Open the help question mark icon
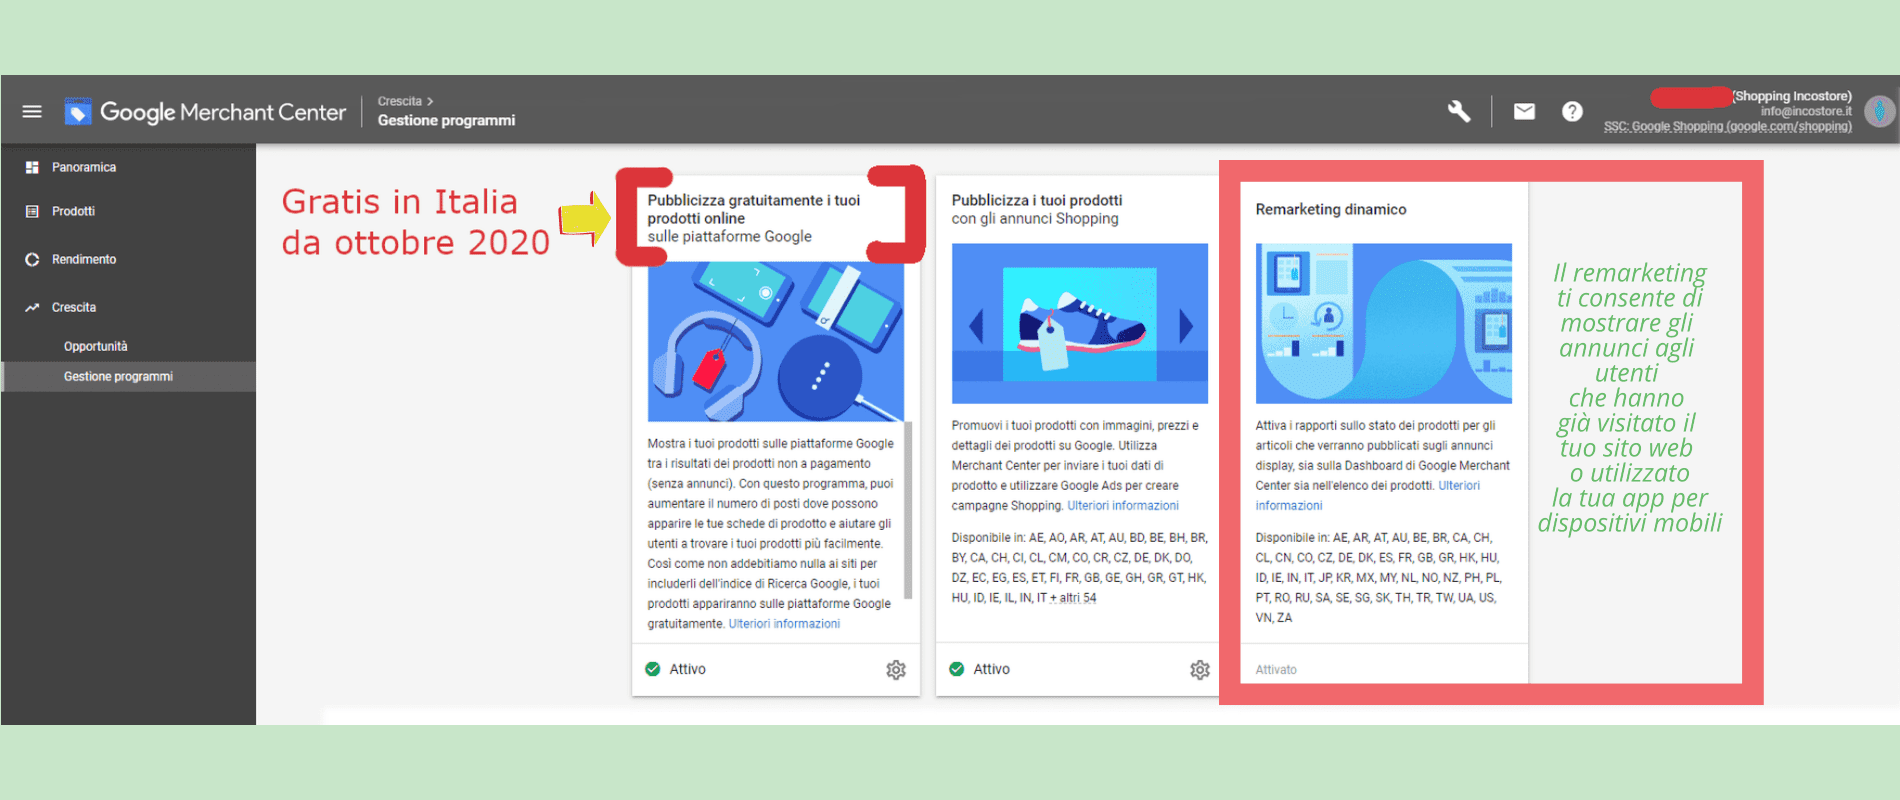 (x=1572, y=111)
